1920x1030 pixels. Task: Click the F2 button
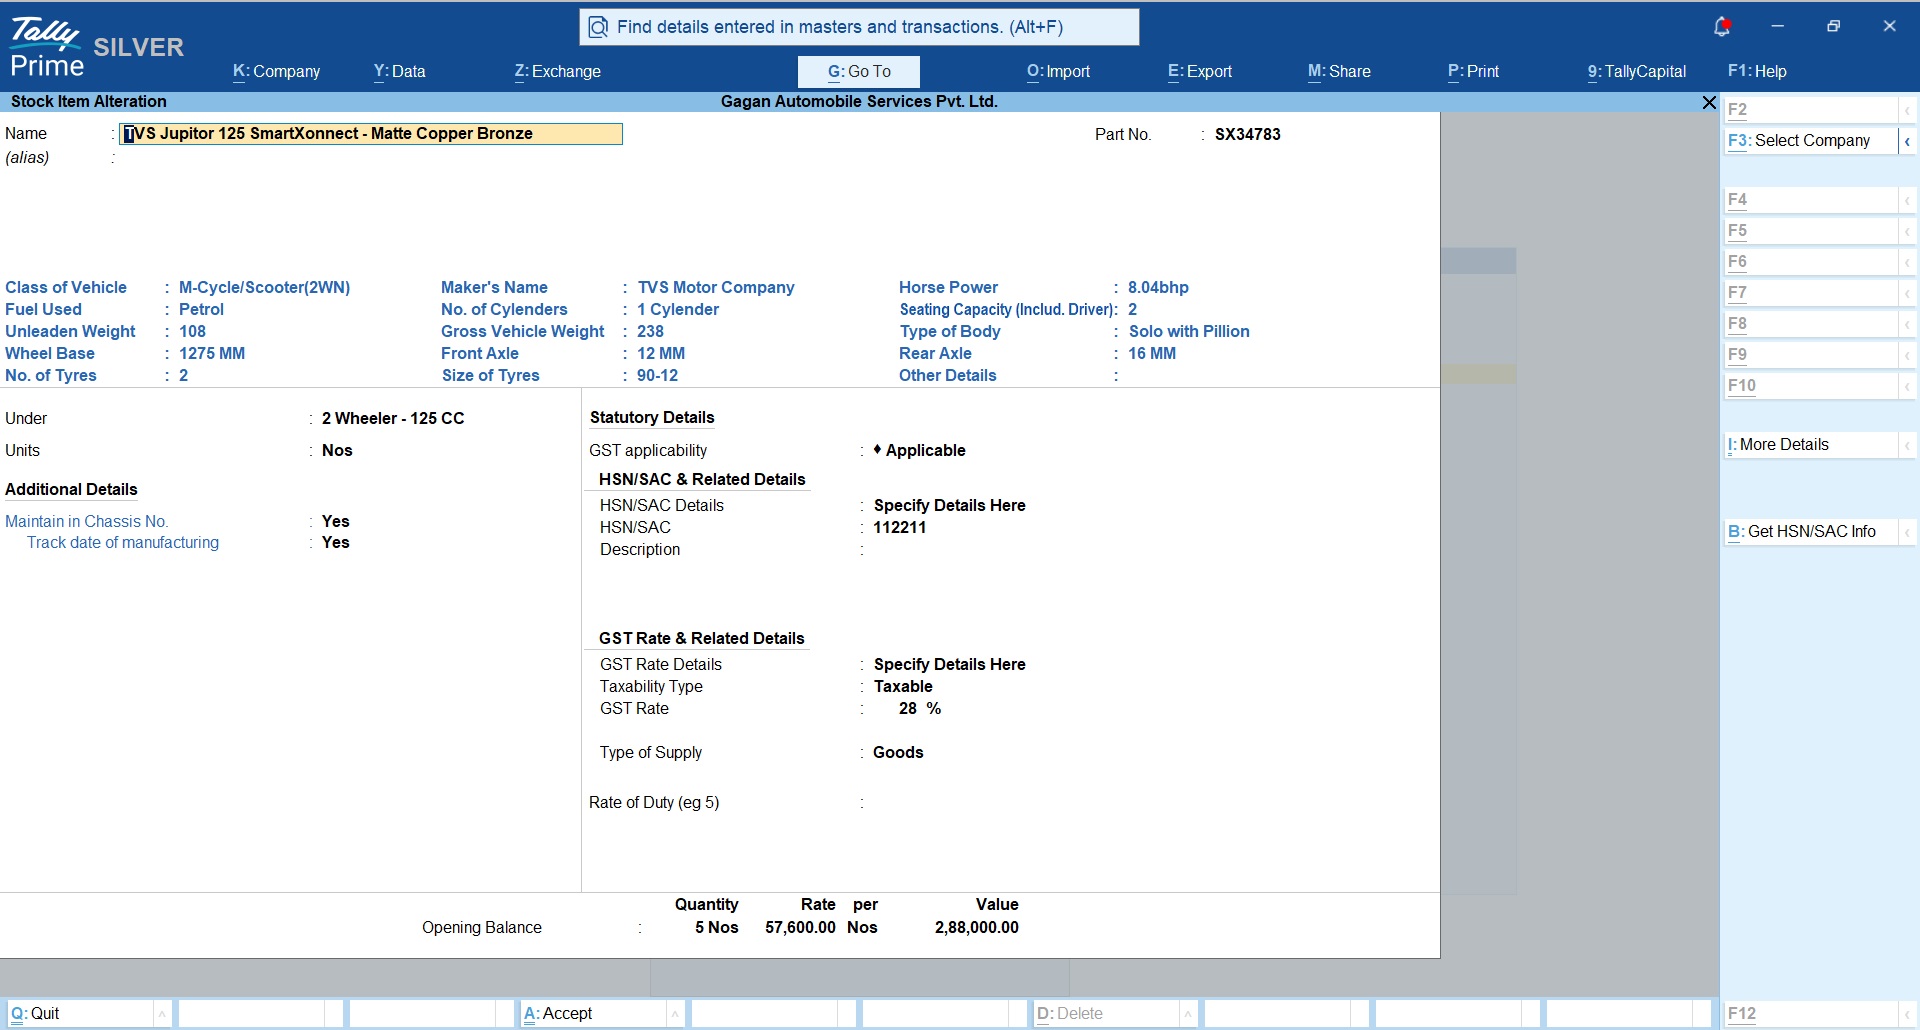point(1810,110)
